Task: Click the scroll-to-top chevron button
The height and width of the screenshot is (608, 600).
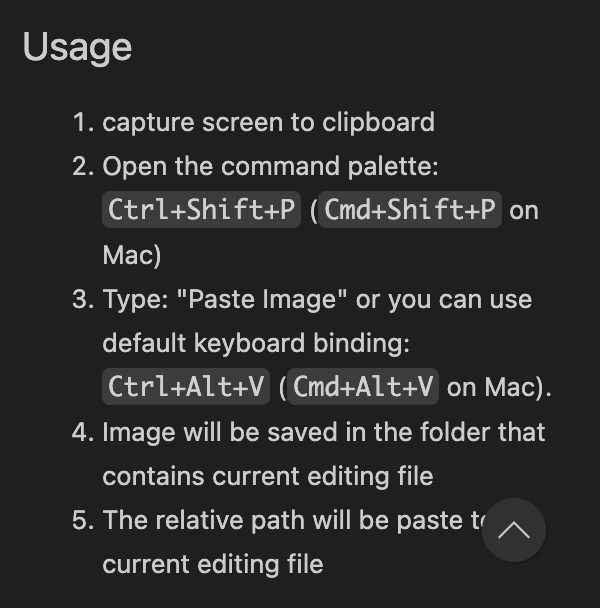Action: 514,530
